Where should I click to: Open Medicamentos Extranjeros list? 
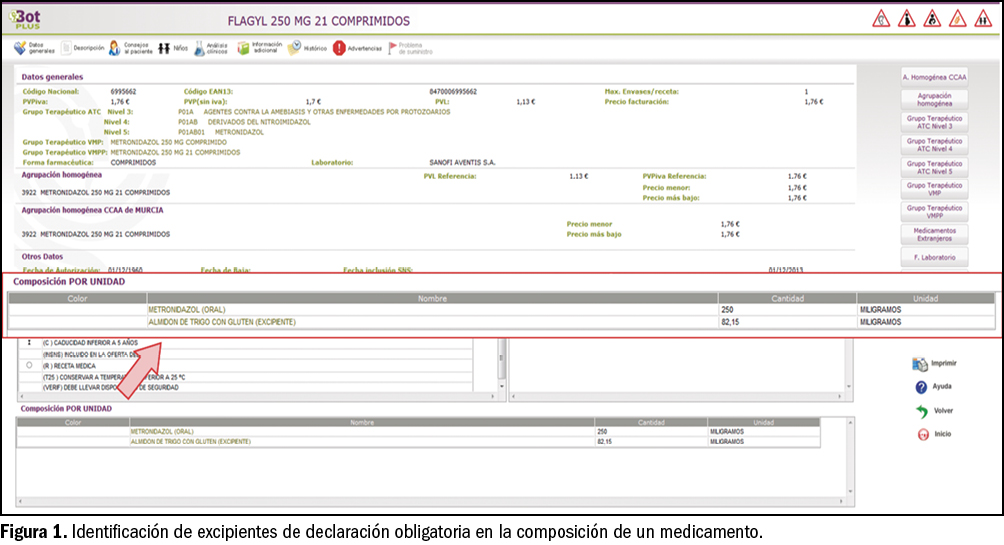click(934, 235)
